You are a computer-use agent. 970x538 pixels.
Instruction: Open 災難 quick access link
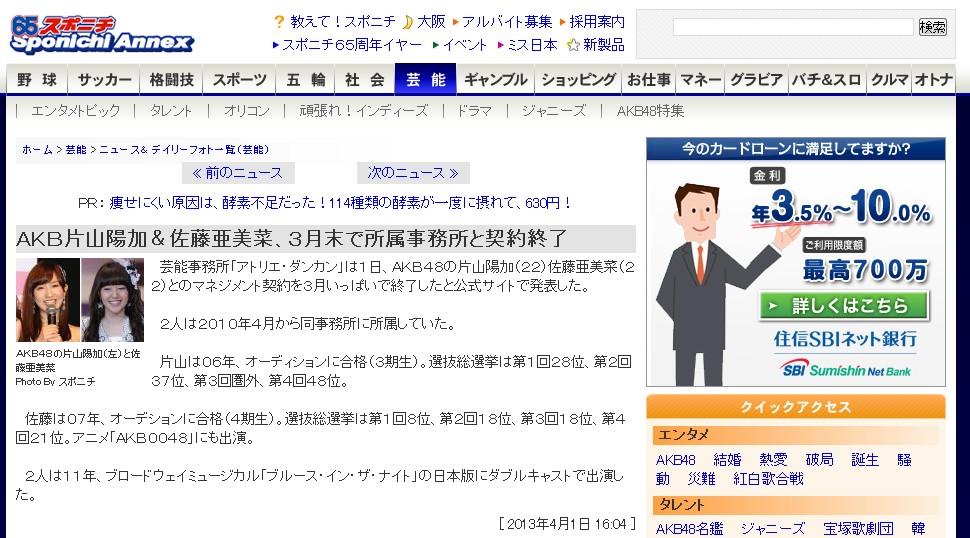pyautogui.click(x=702, y=479)
